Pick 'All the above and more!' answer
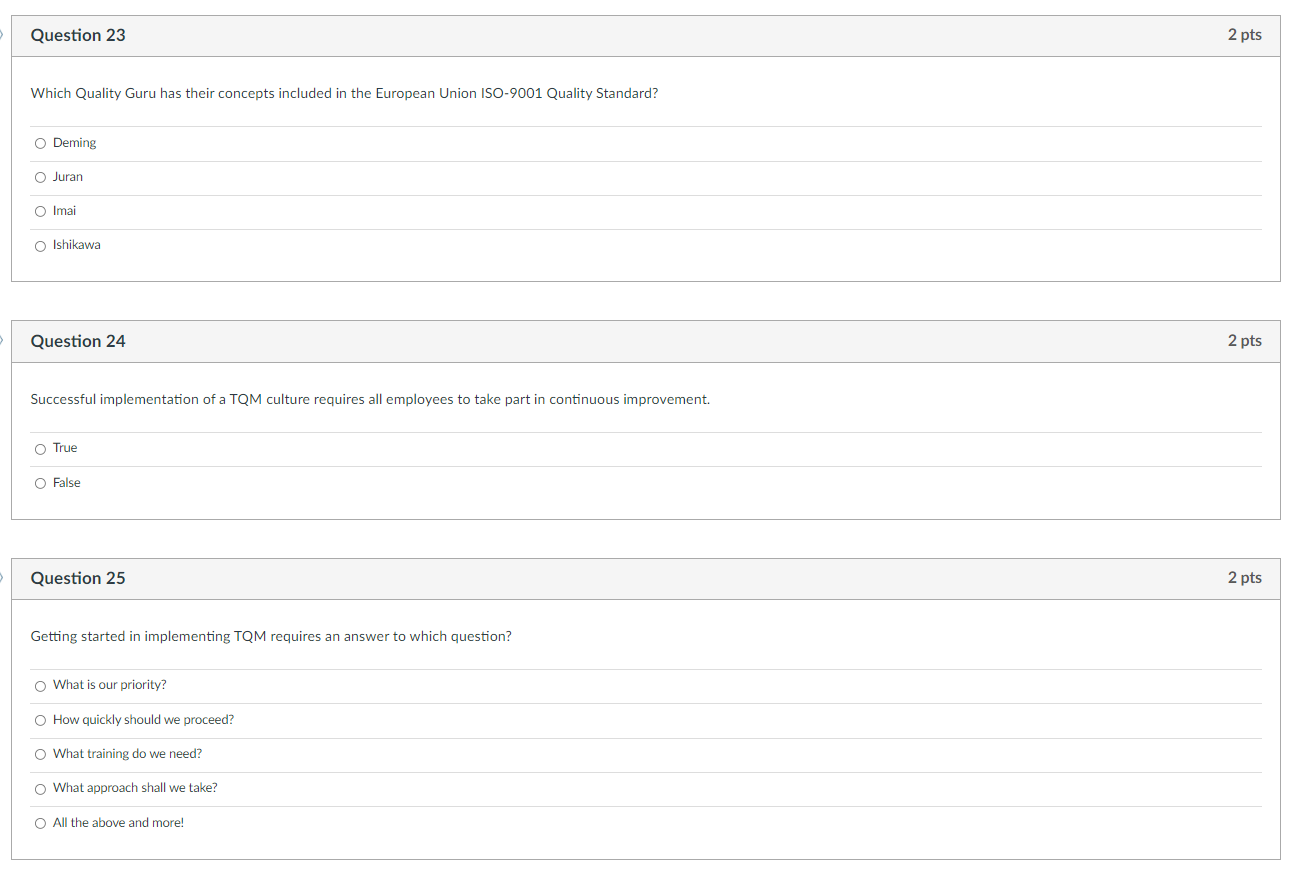The height and width of the screenshot is (872, 1301). [x=40, y=822]
